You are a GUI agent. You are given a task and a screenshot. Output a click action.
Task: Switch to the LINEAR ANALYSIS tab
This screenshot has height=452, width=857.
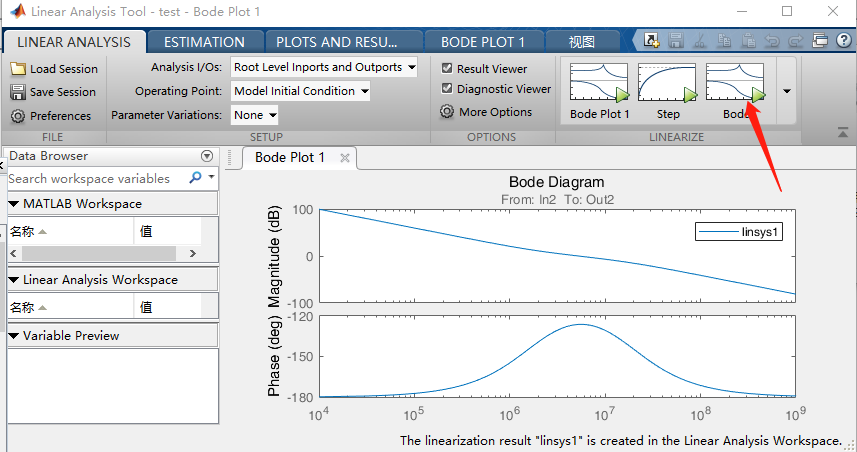tap(74, 42)
